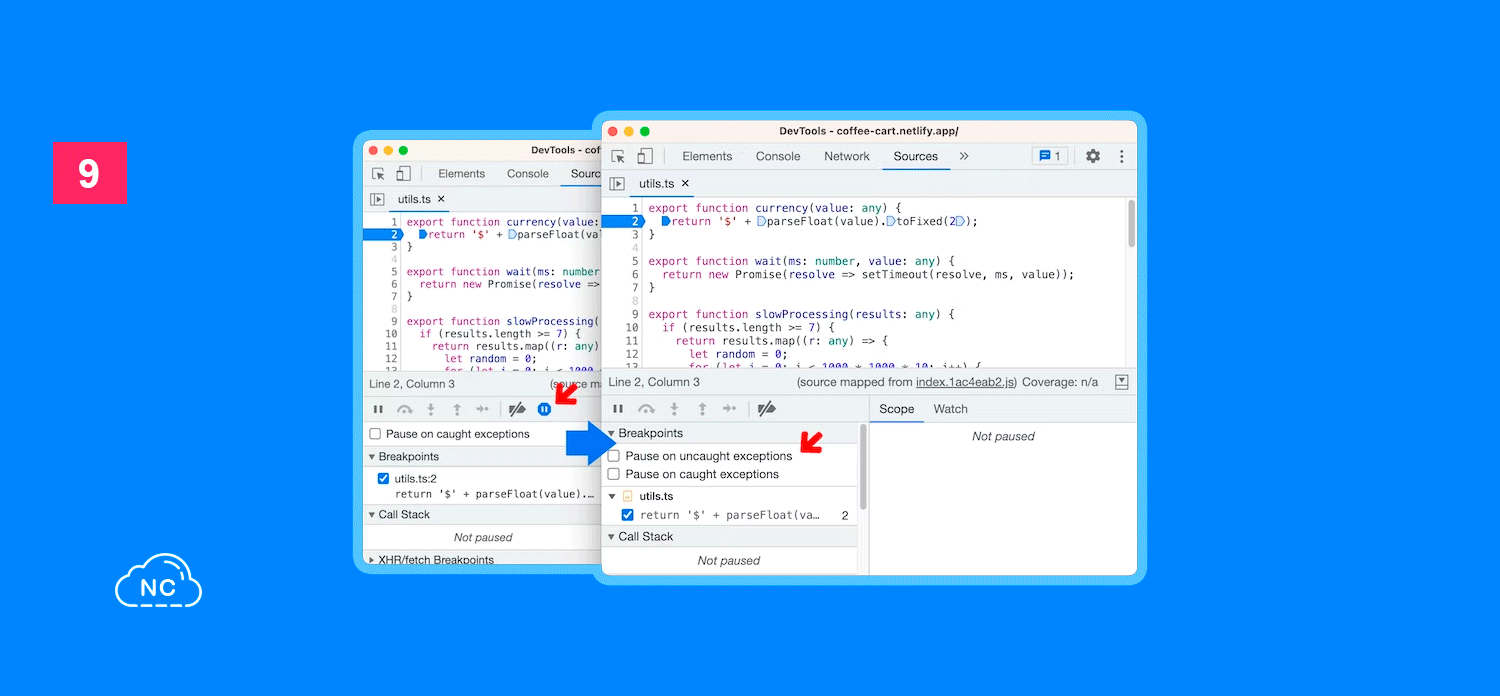1500x696 pixels.
Task: Click 'Not paused' text in Scope pane
Action: click(1003, 436)
